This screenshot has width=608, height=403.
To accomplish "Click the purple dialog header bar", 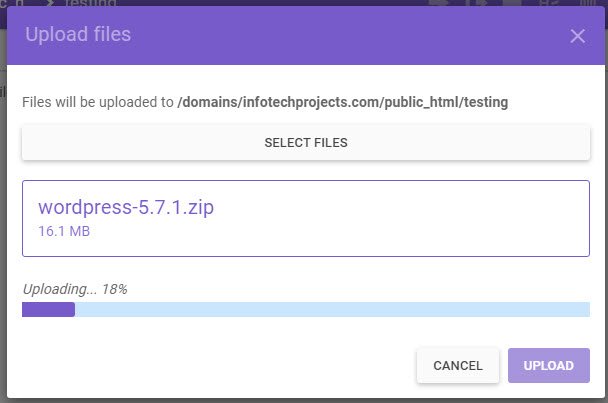I will pyautogui.click(x=306, y=35).
